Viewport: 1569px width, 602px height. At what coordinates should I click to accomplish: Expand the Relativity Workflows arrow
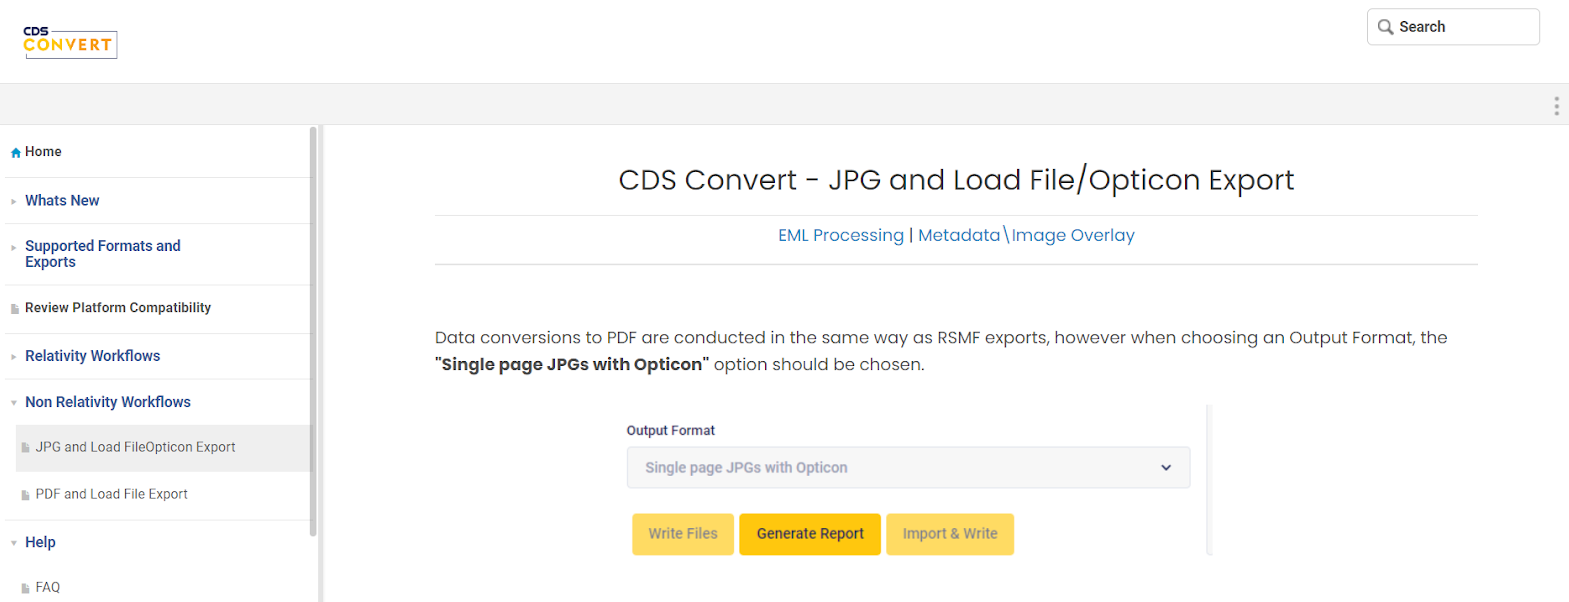(14, 357)
